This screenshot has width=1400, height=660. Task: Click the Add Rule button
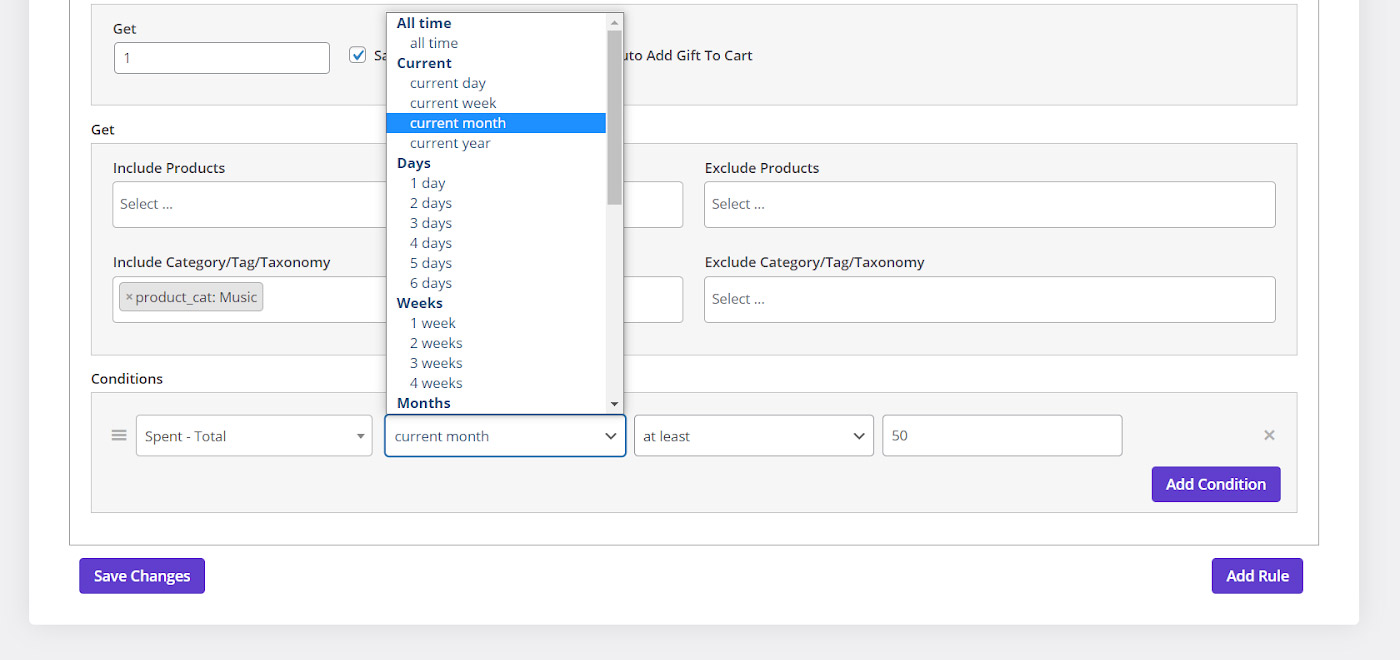point(1257,576)
